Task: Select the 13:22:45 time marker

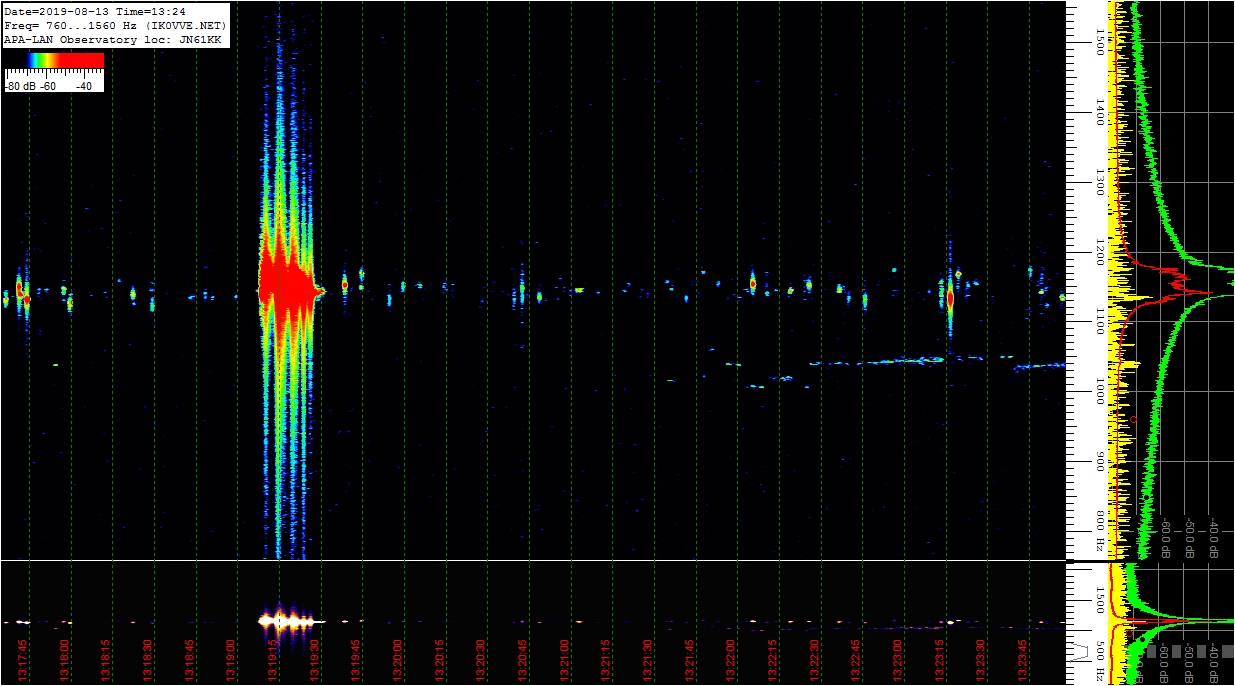Action: pyautogui.click(x=856, y=662)
